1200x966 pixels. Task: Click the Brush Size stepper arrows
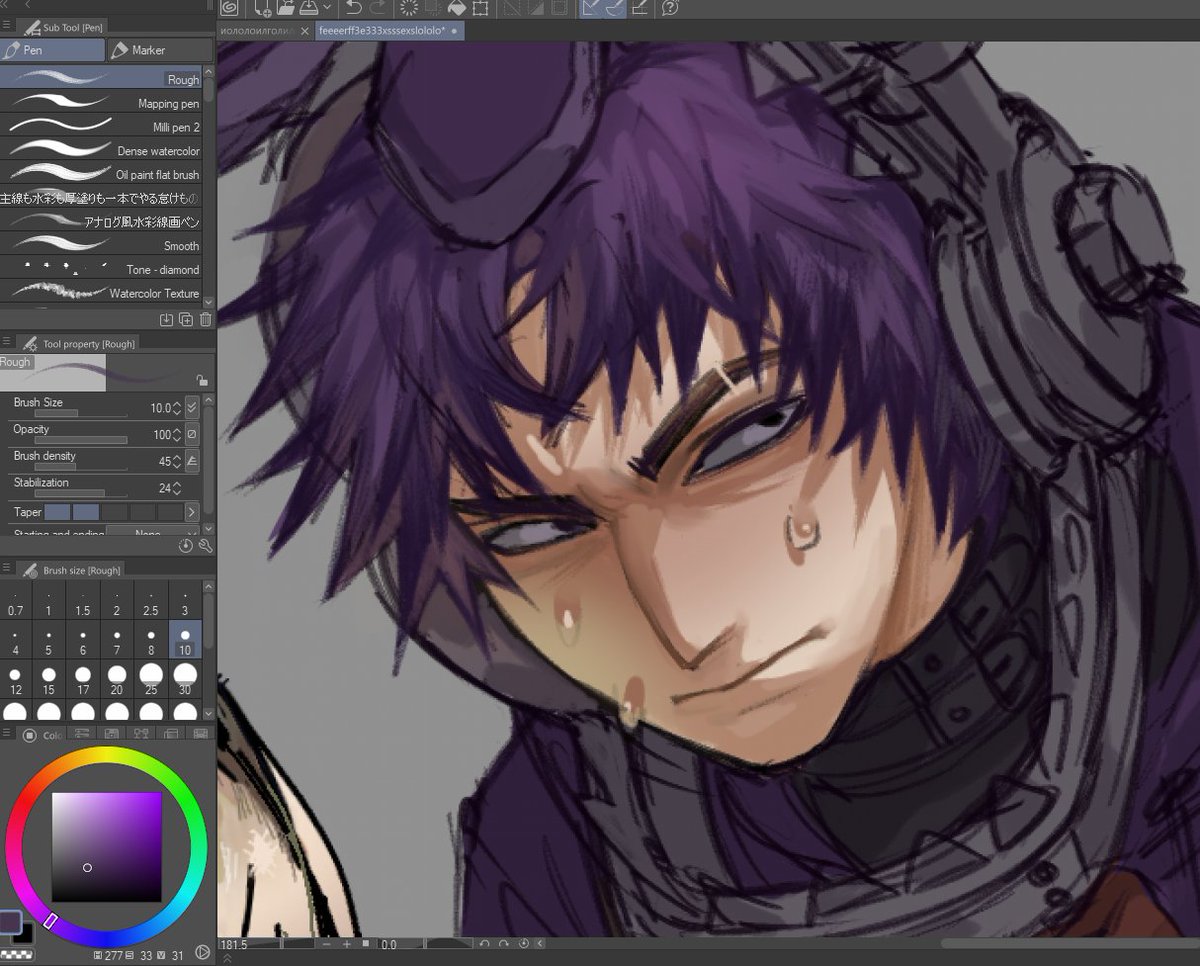pos(177,408)
